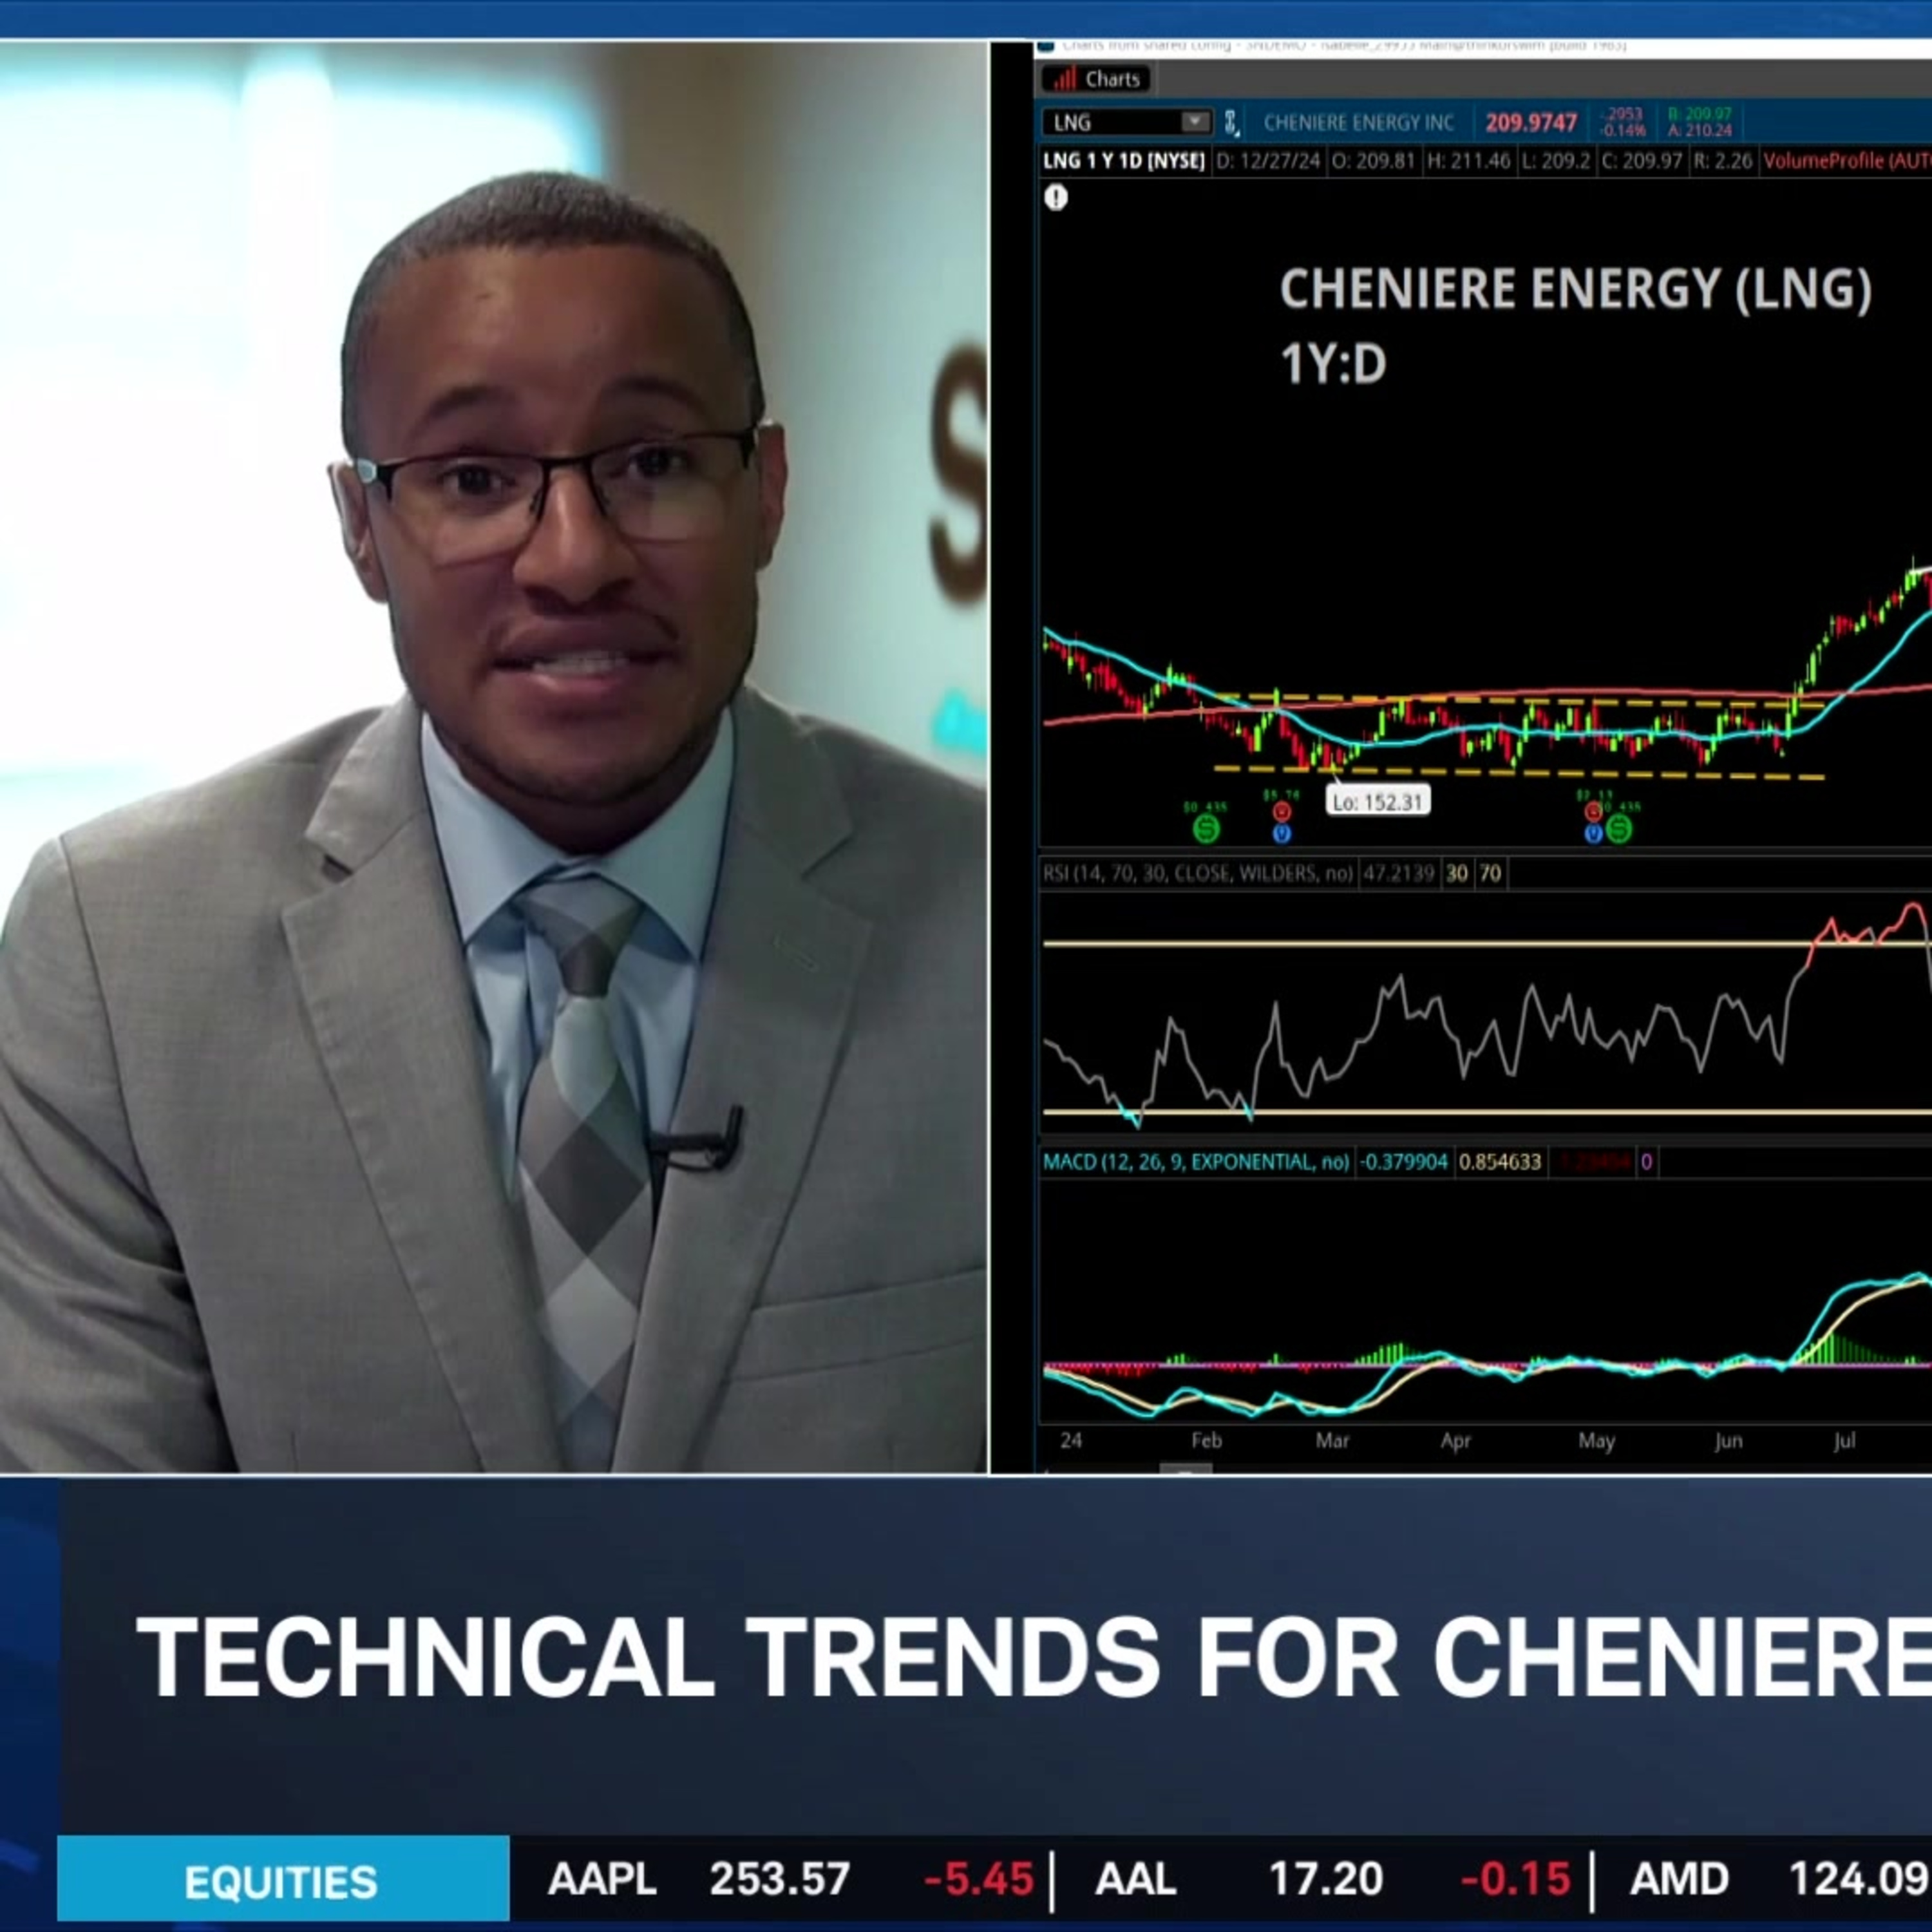Image resolution: width=1932 pixels, height=1932 pixels.
Task: Click the first green dividend dollar icon
Action: pos(1206,828)
